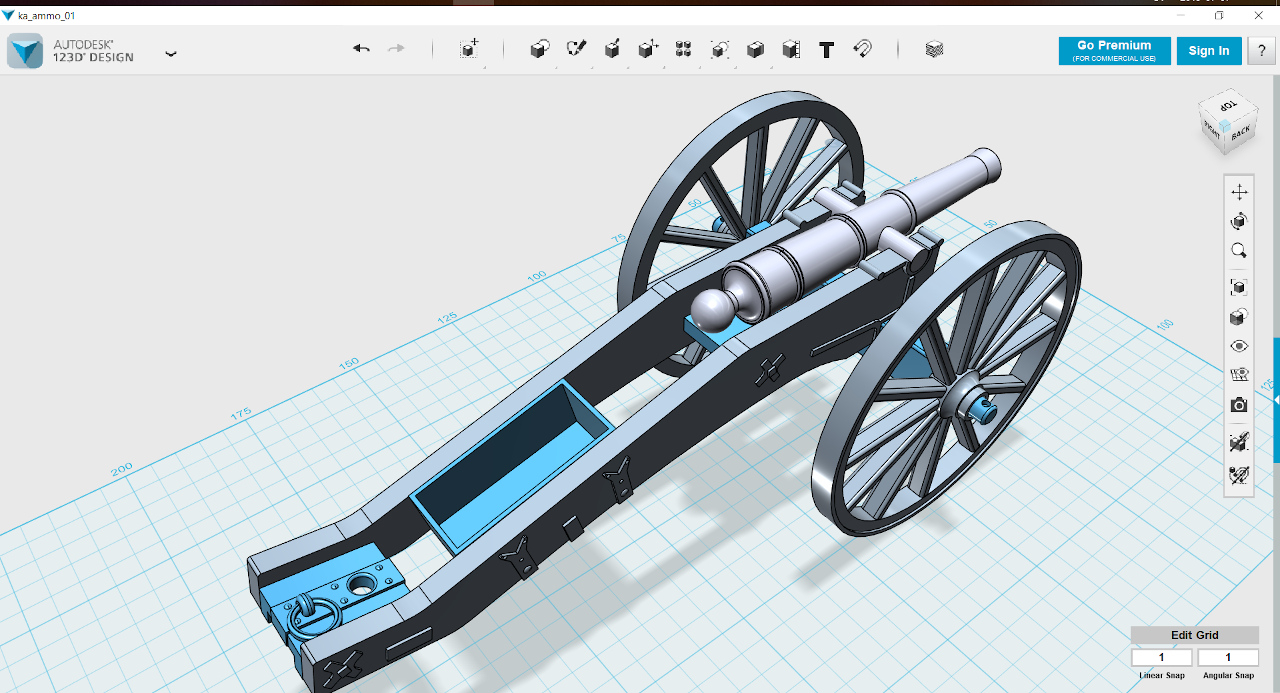Open the Sketch tools
The width and height of the screenshot is (1280, 693).
[576, 49]
